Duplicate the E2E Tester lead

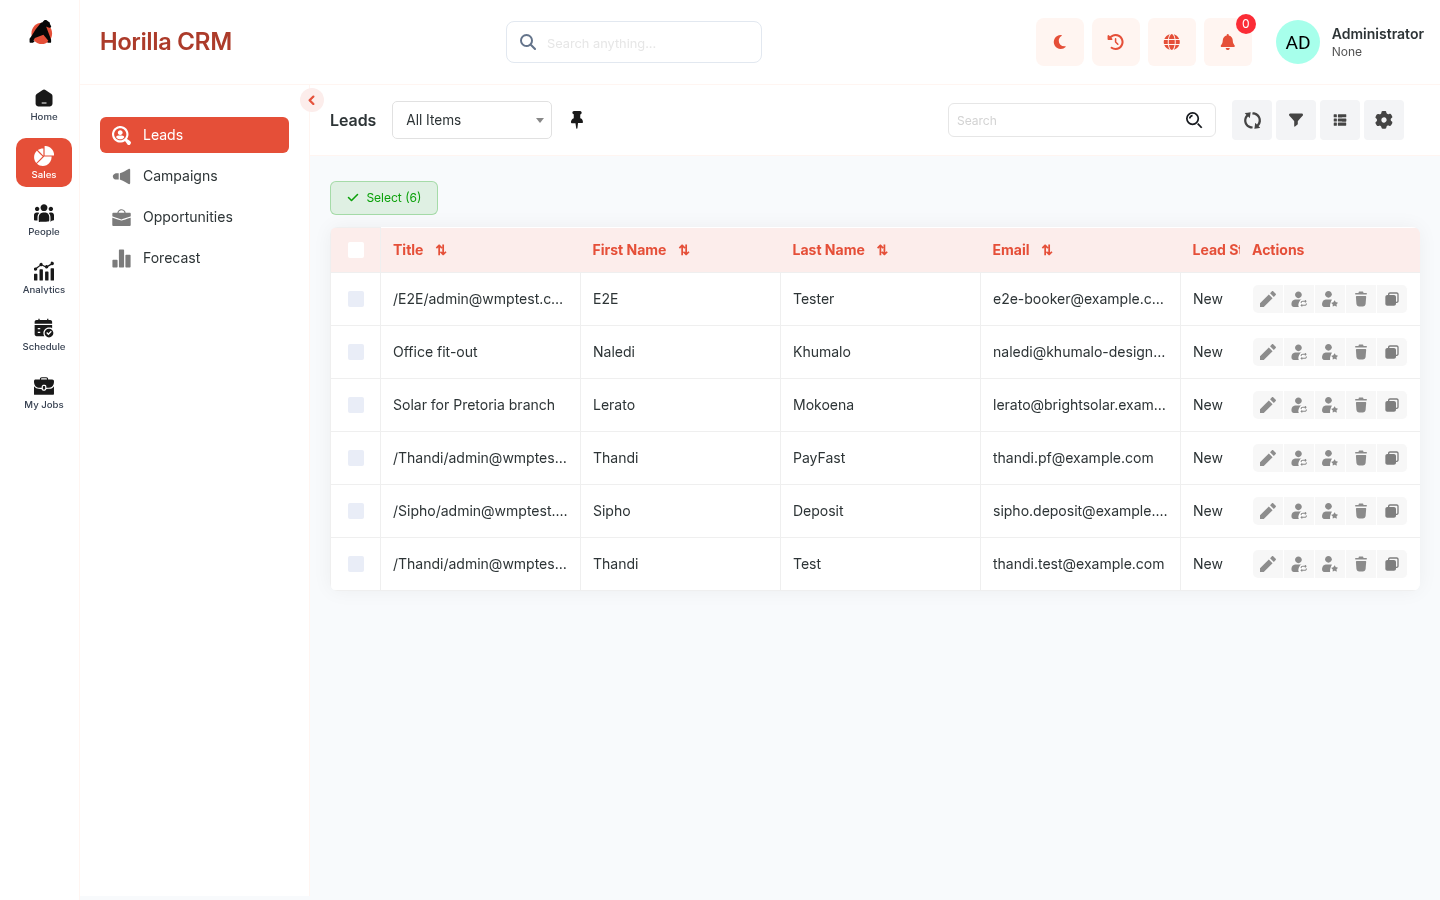(1392, 299)
